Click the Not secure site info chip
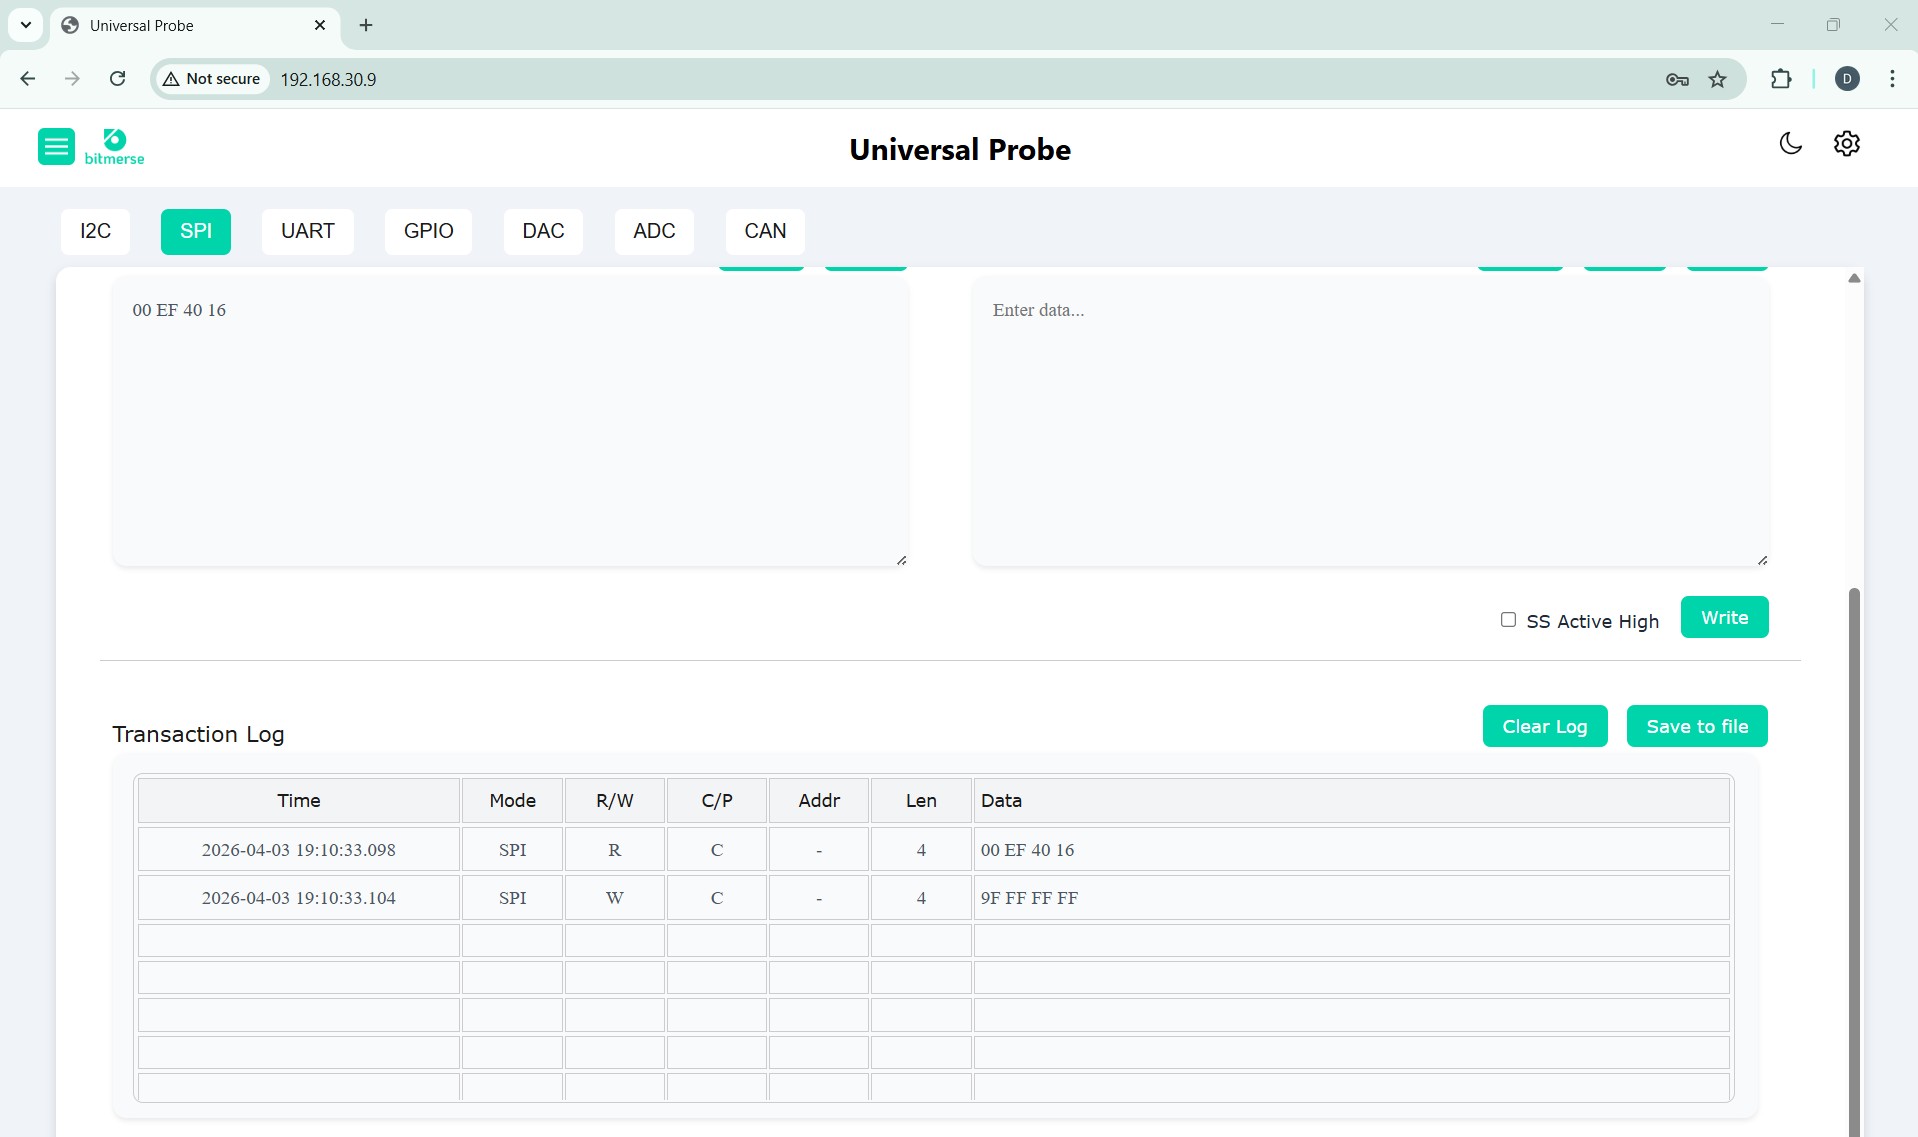The width and height of the screenshot is (1918, 1137). pyautogui.click(x=212, y=79)
